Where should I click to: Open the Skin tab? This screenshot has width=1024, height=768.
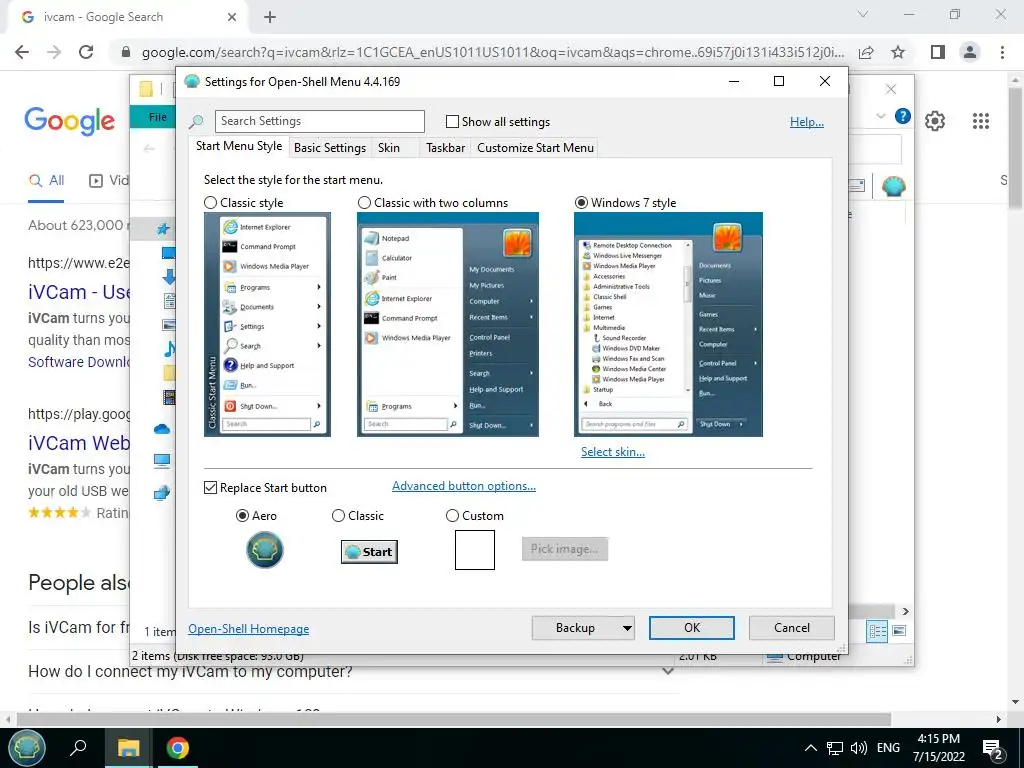click(x=389, y=148)
